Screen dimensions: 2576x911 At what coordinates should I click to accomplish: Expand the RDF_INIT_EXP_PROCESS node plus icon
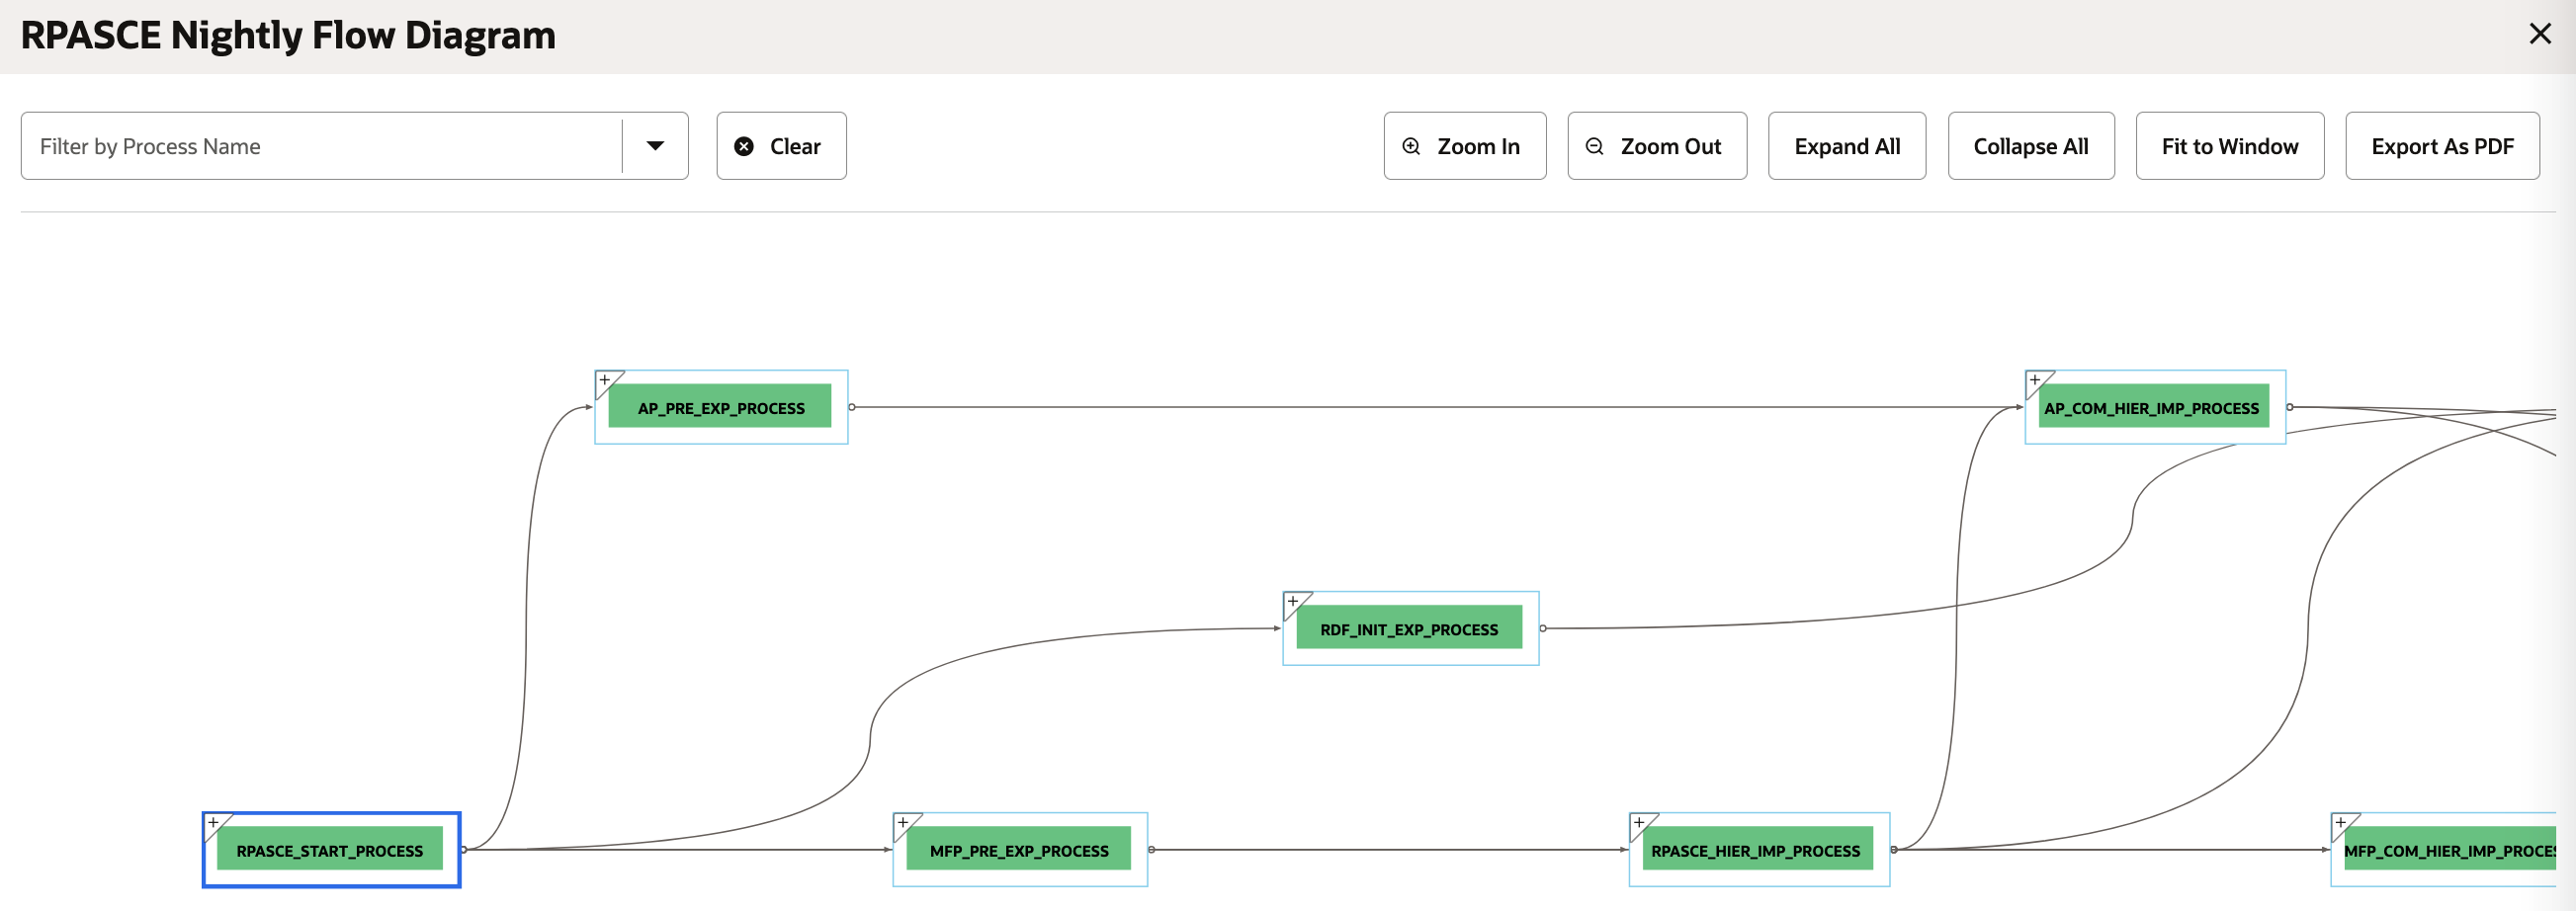pos(1293,601)
